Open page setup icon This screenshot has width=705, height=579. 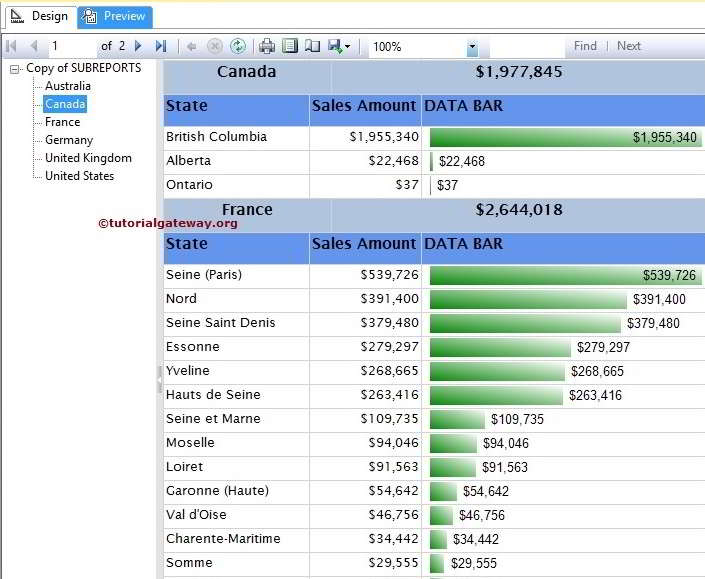(x=312, y=46)
